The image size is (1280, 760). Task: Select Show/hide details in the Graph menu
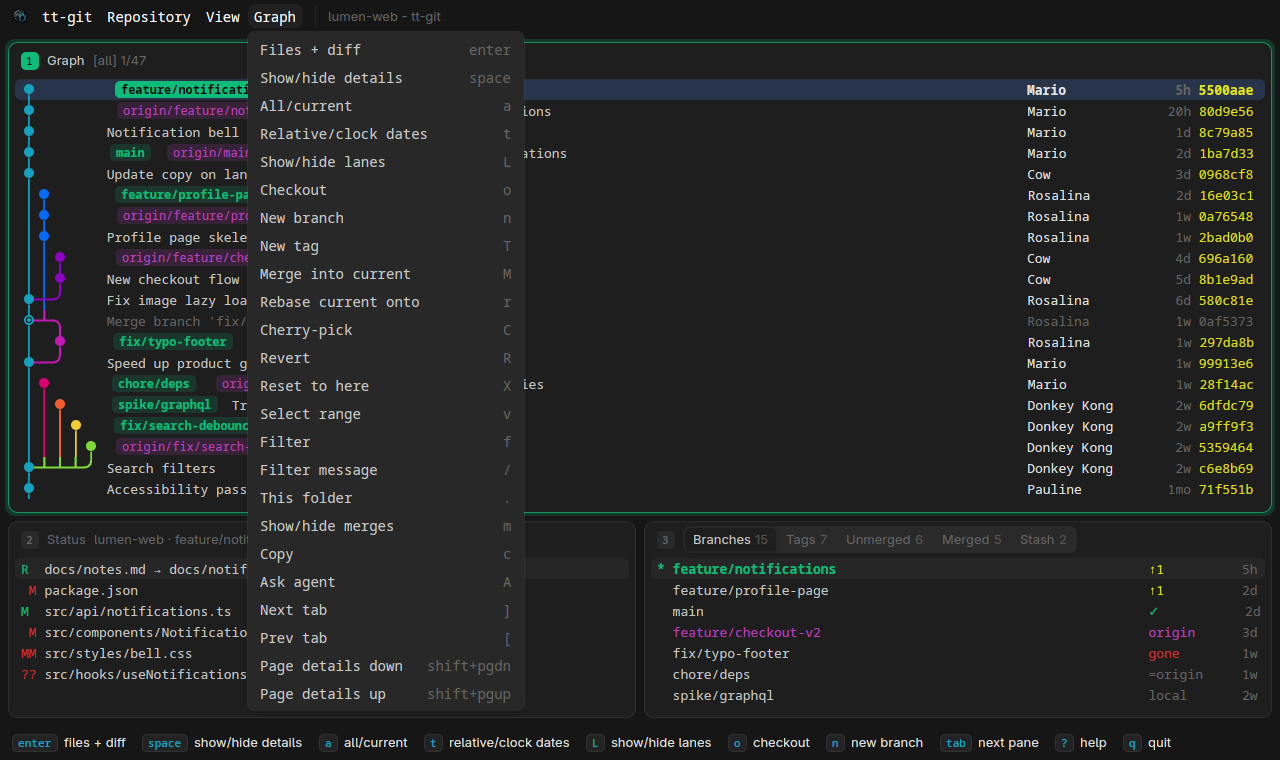coord(386,78)
